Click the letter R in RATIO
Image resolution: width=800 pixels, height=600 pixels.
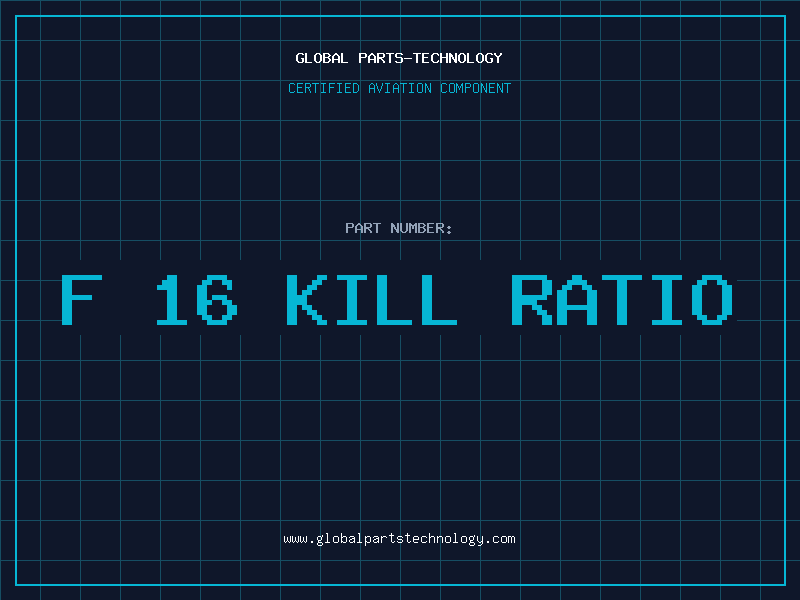[x=531, y=299]
